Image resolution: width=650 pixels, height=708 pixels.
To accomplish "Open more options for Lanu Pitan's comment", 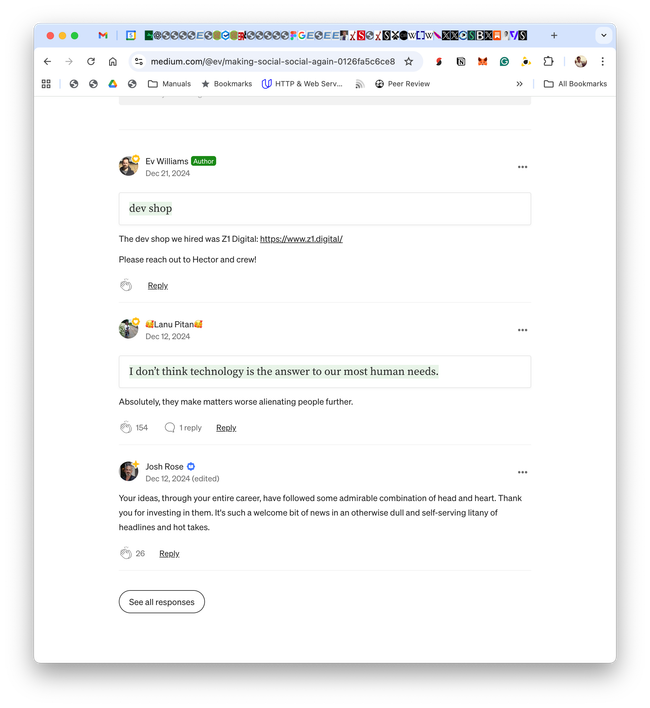I will pos(522,330).
